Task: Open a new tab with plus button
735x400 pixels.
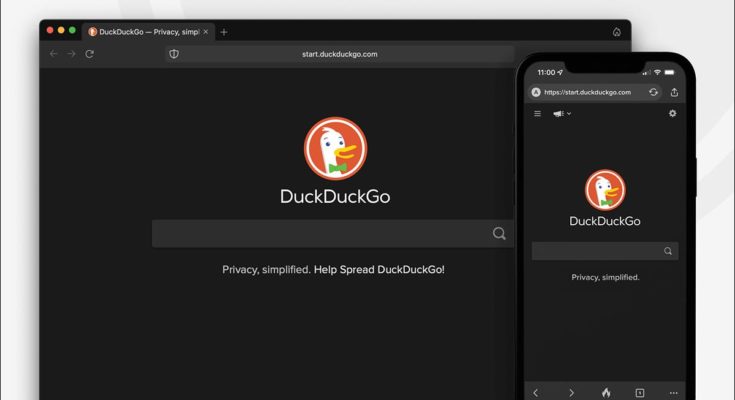Action: 224,32
